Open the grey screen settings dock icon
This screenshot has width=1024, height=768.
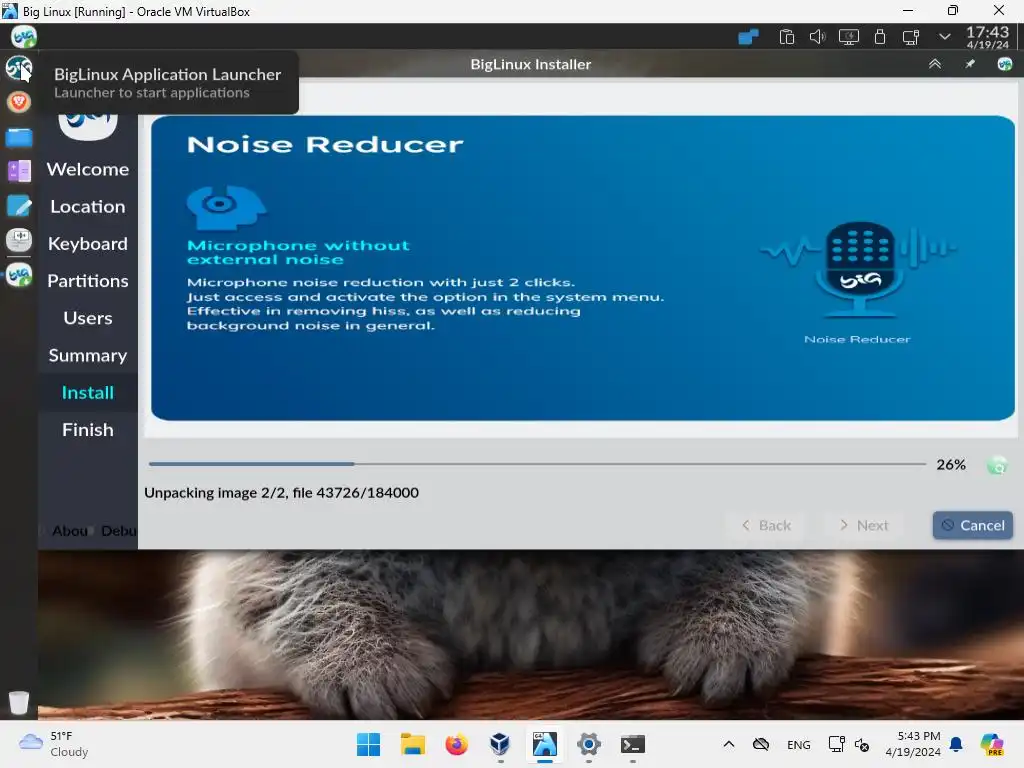point(18,240)
